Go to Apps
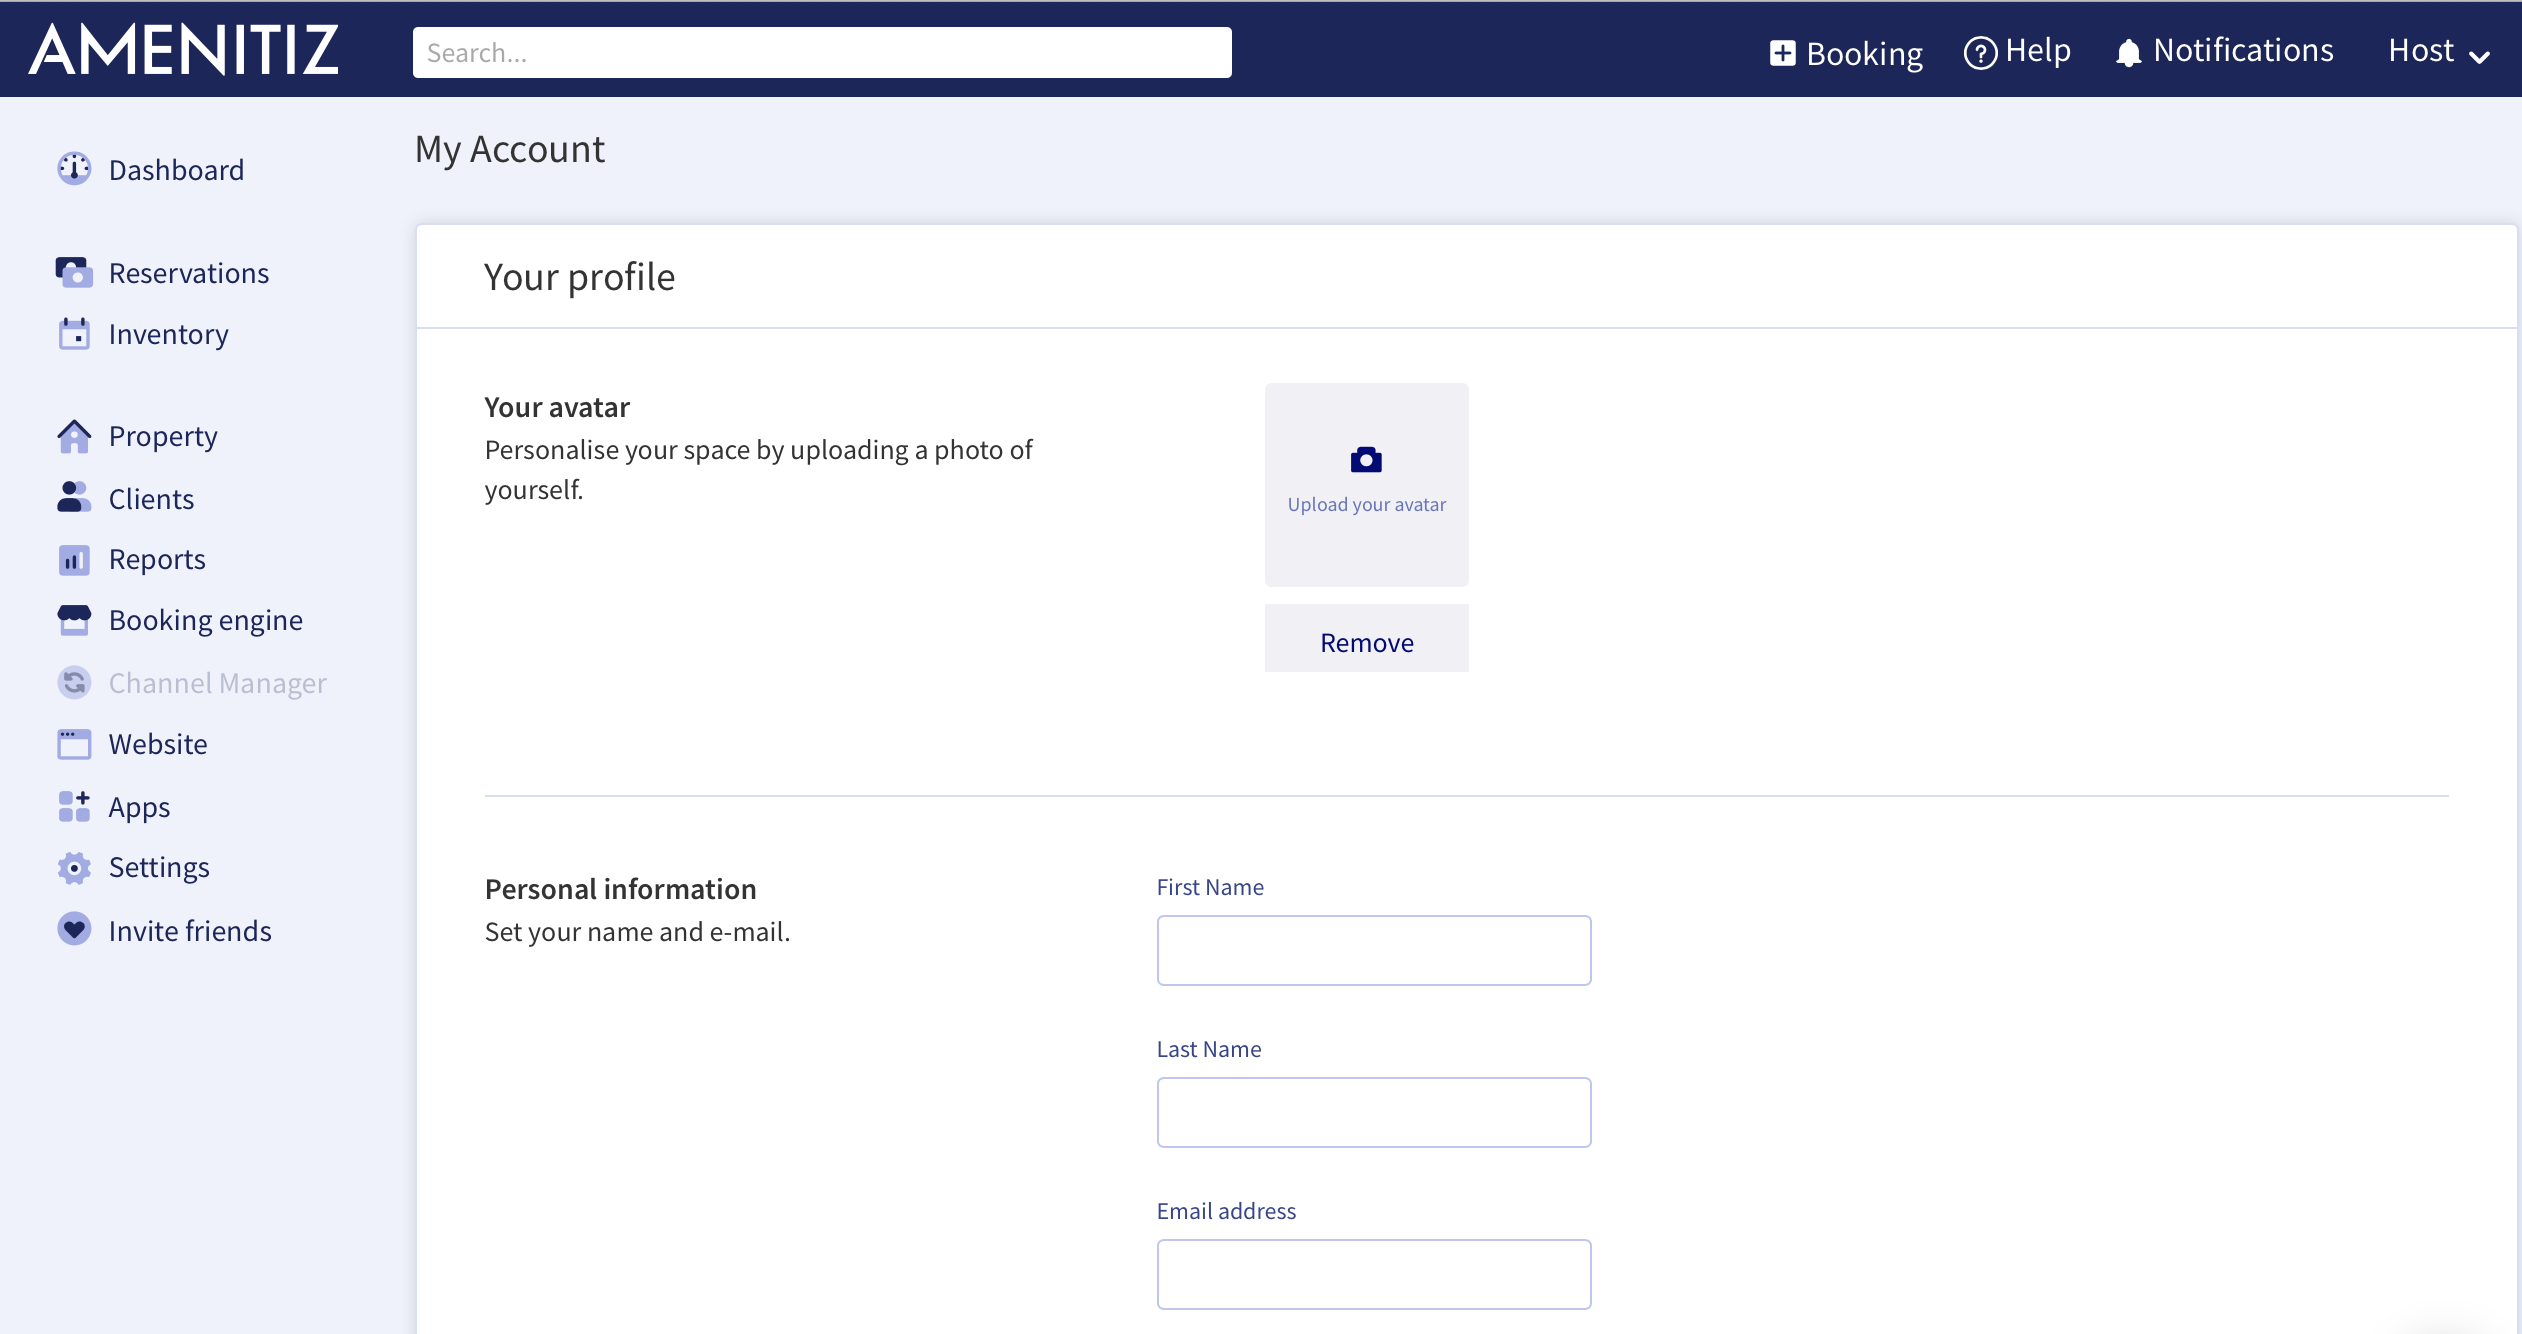 [139, 806]
